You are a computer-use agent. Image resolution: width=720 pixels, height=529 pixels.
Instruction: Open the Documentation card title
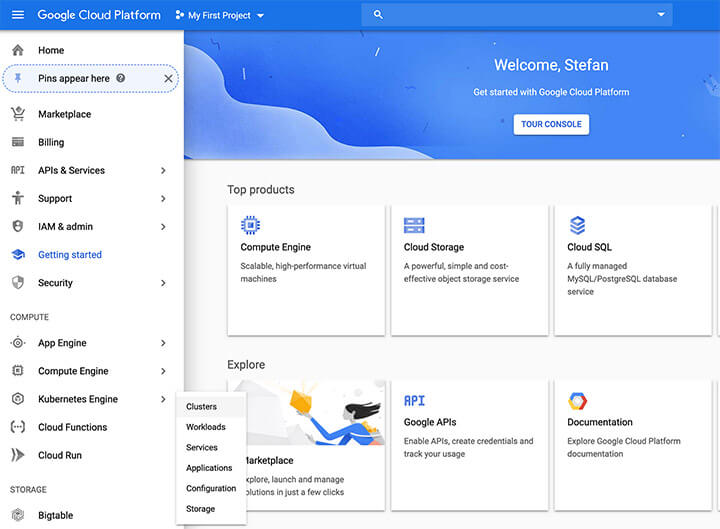[600, 422]
